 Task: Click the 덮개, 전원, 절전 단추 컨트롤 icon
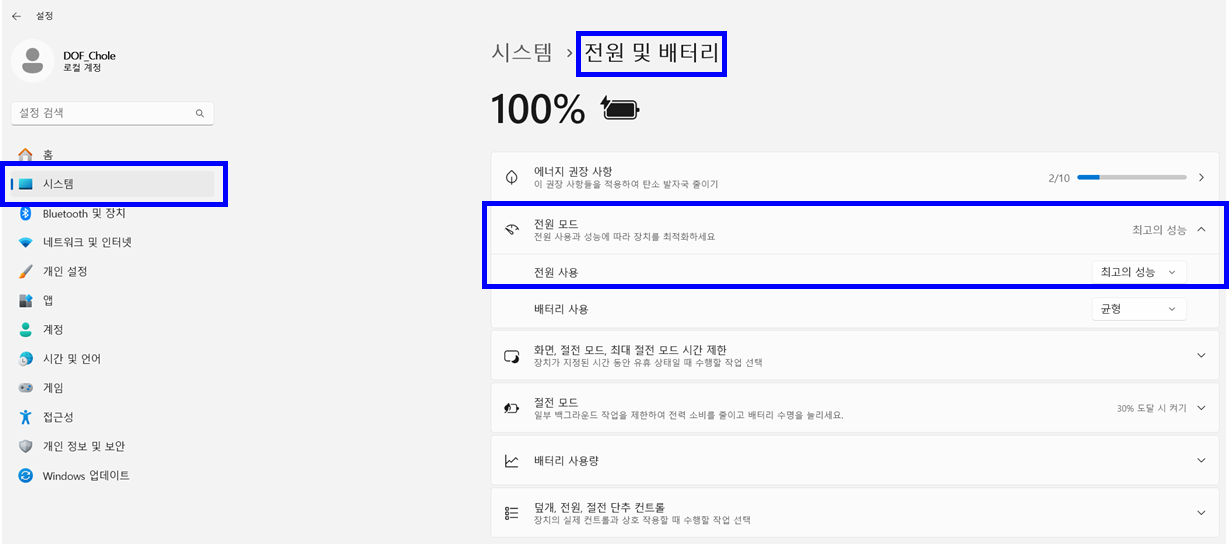[512, 513]
